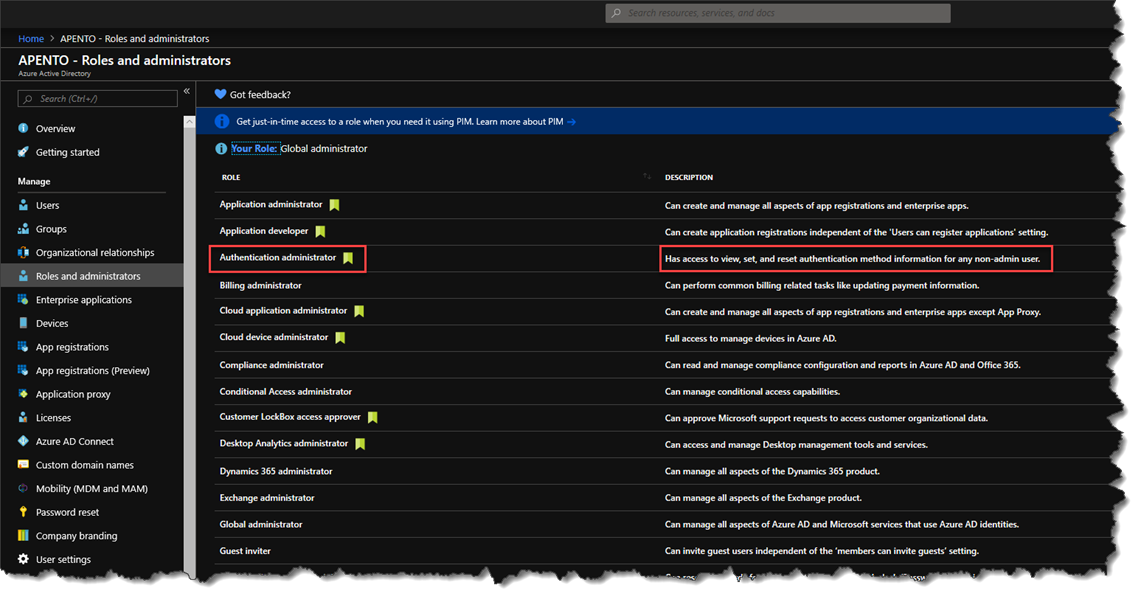1141x599 pixels.
Task: Go to Home via breadcrumb link
Action: (x=31, y=39)
